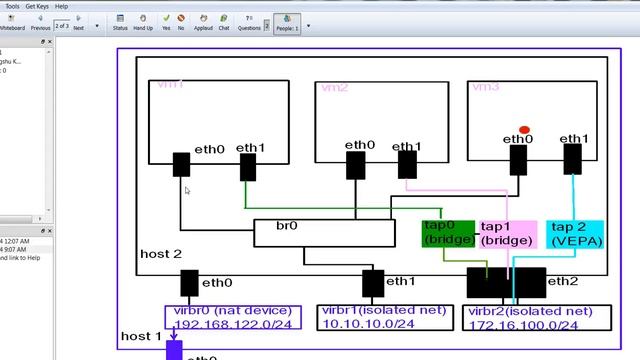Screen dimensions: 640x360
Task: Send Applaud reaction
Action: 203,22
